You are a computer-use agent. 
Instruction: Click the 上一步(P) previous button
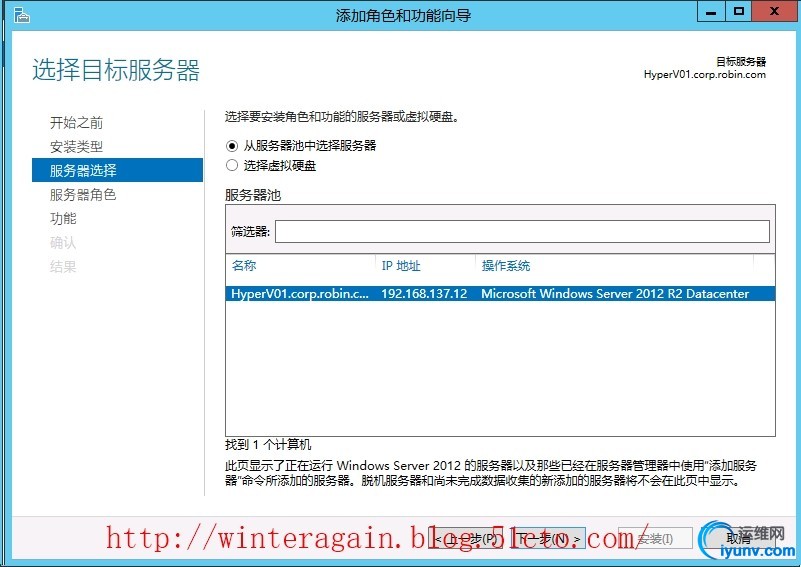[x=466, y=539]
